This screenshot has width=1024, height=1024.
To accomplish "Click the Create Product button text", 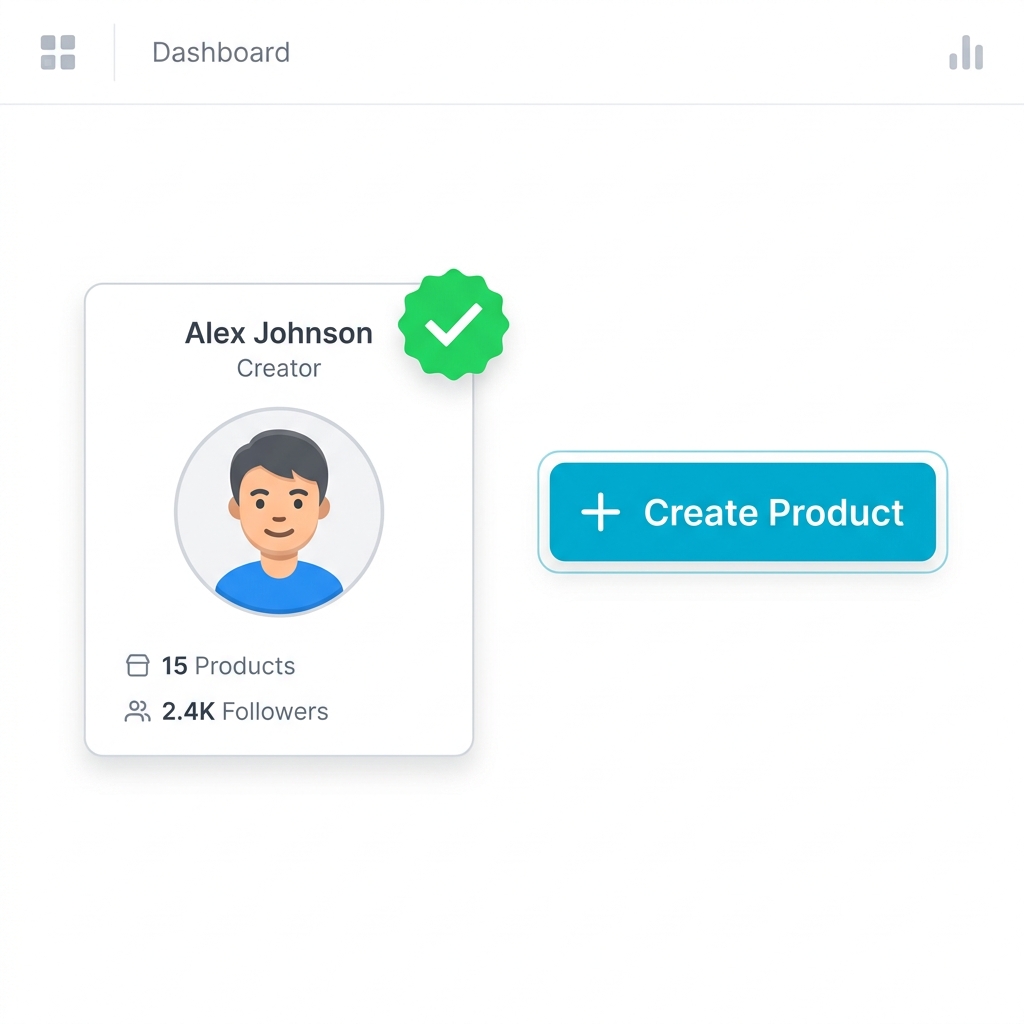I will pos(773,512).
